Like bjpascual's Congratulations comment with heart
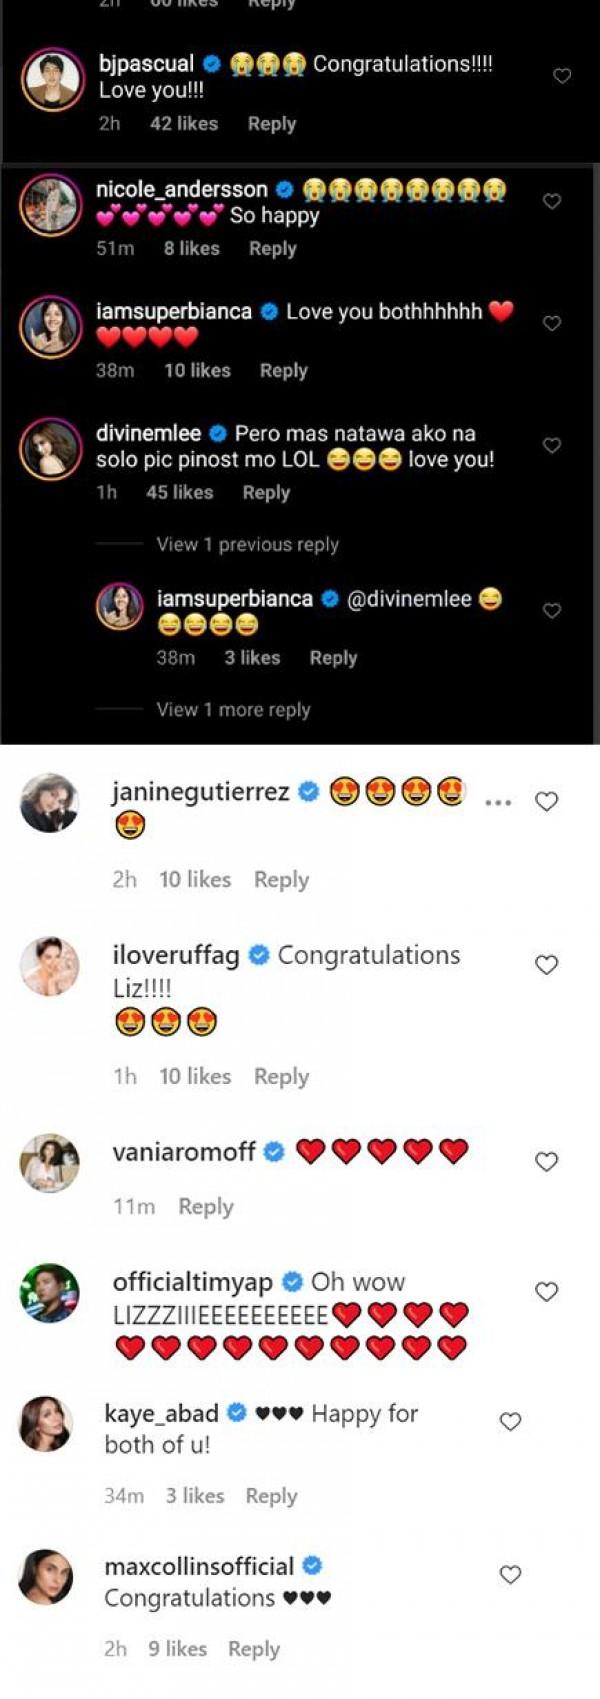This screenshot has width=600, height=1699. [x=562, y=76]
